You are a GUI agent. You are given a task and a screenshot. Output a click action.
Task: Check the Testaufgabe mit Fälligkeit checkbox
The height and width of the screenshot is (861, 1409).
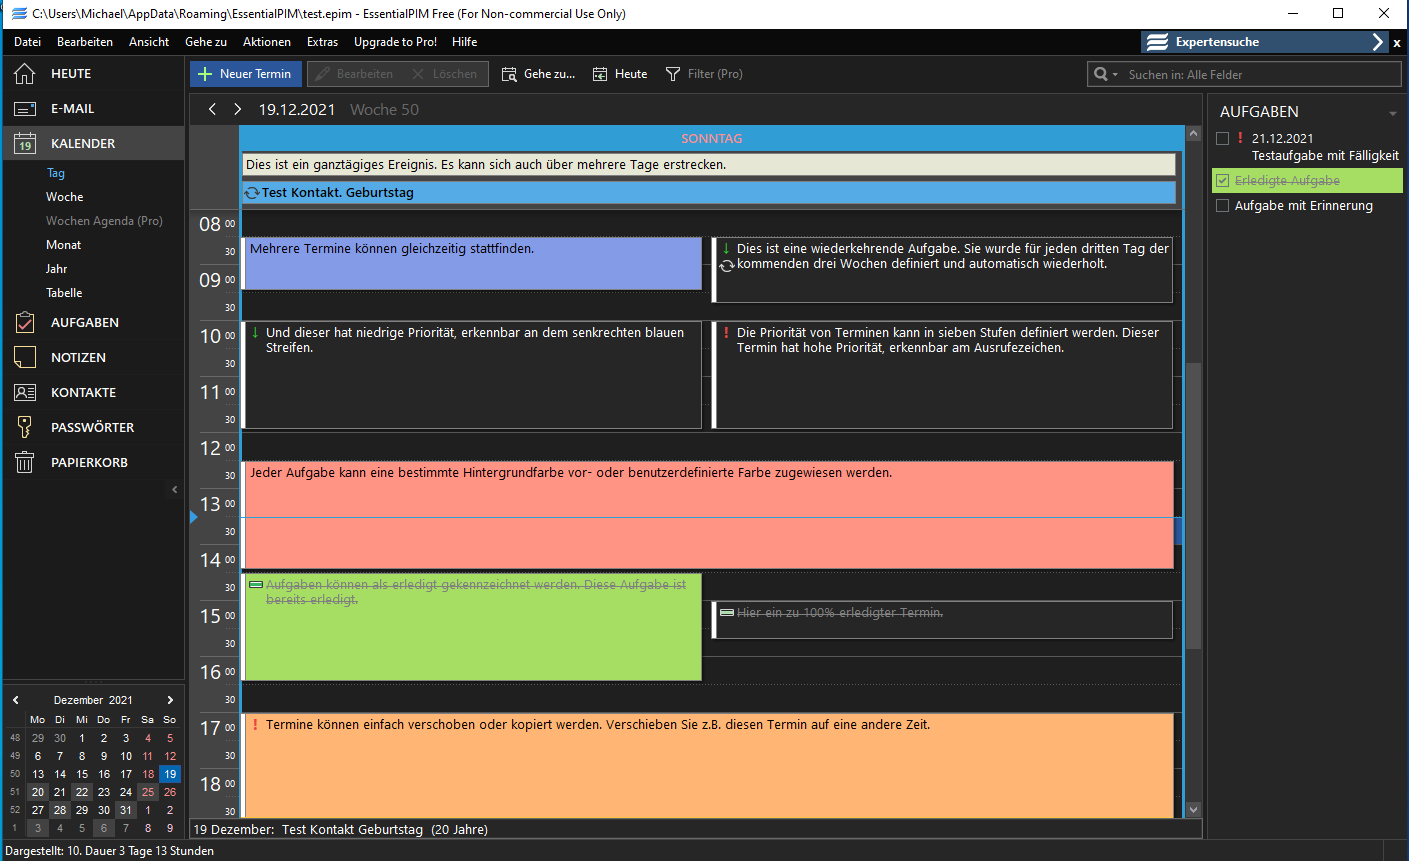pyautogui.click(x=1222, y=139)
